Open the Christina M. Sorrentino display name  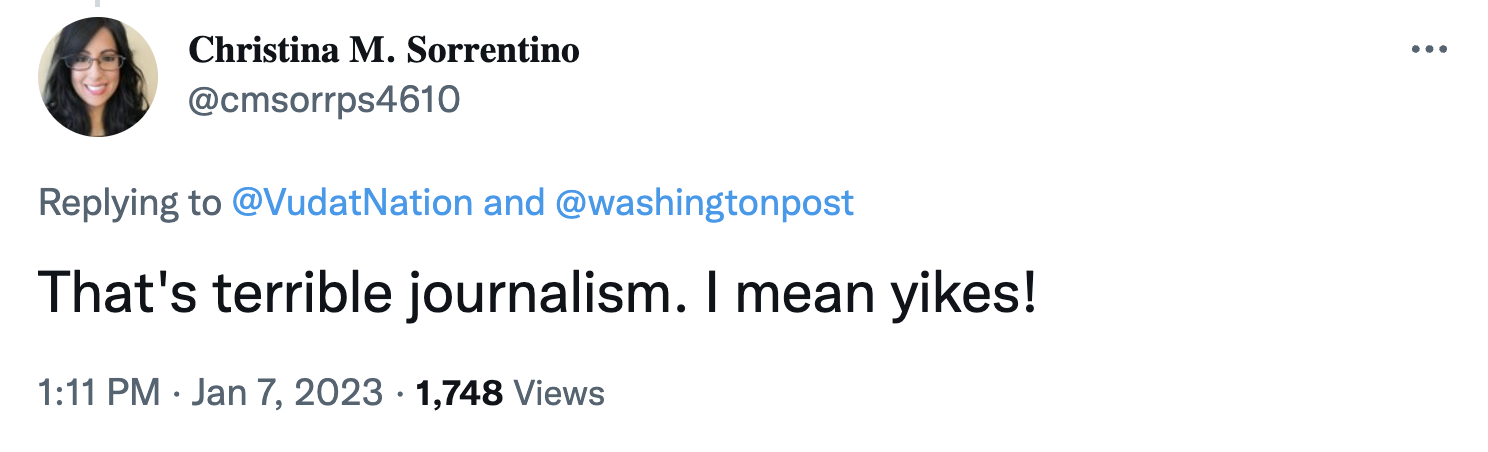[384, 50]
